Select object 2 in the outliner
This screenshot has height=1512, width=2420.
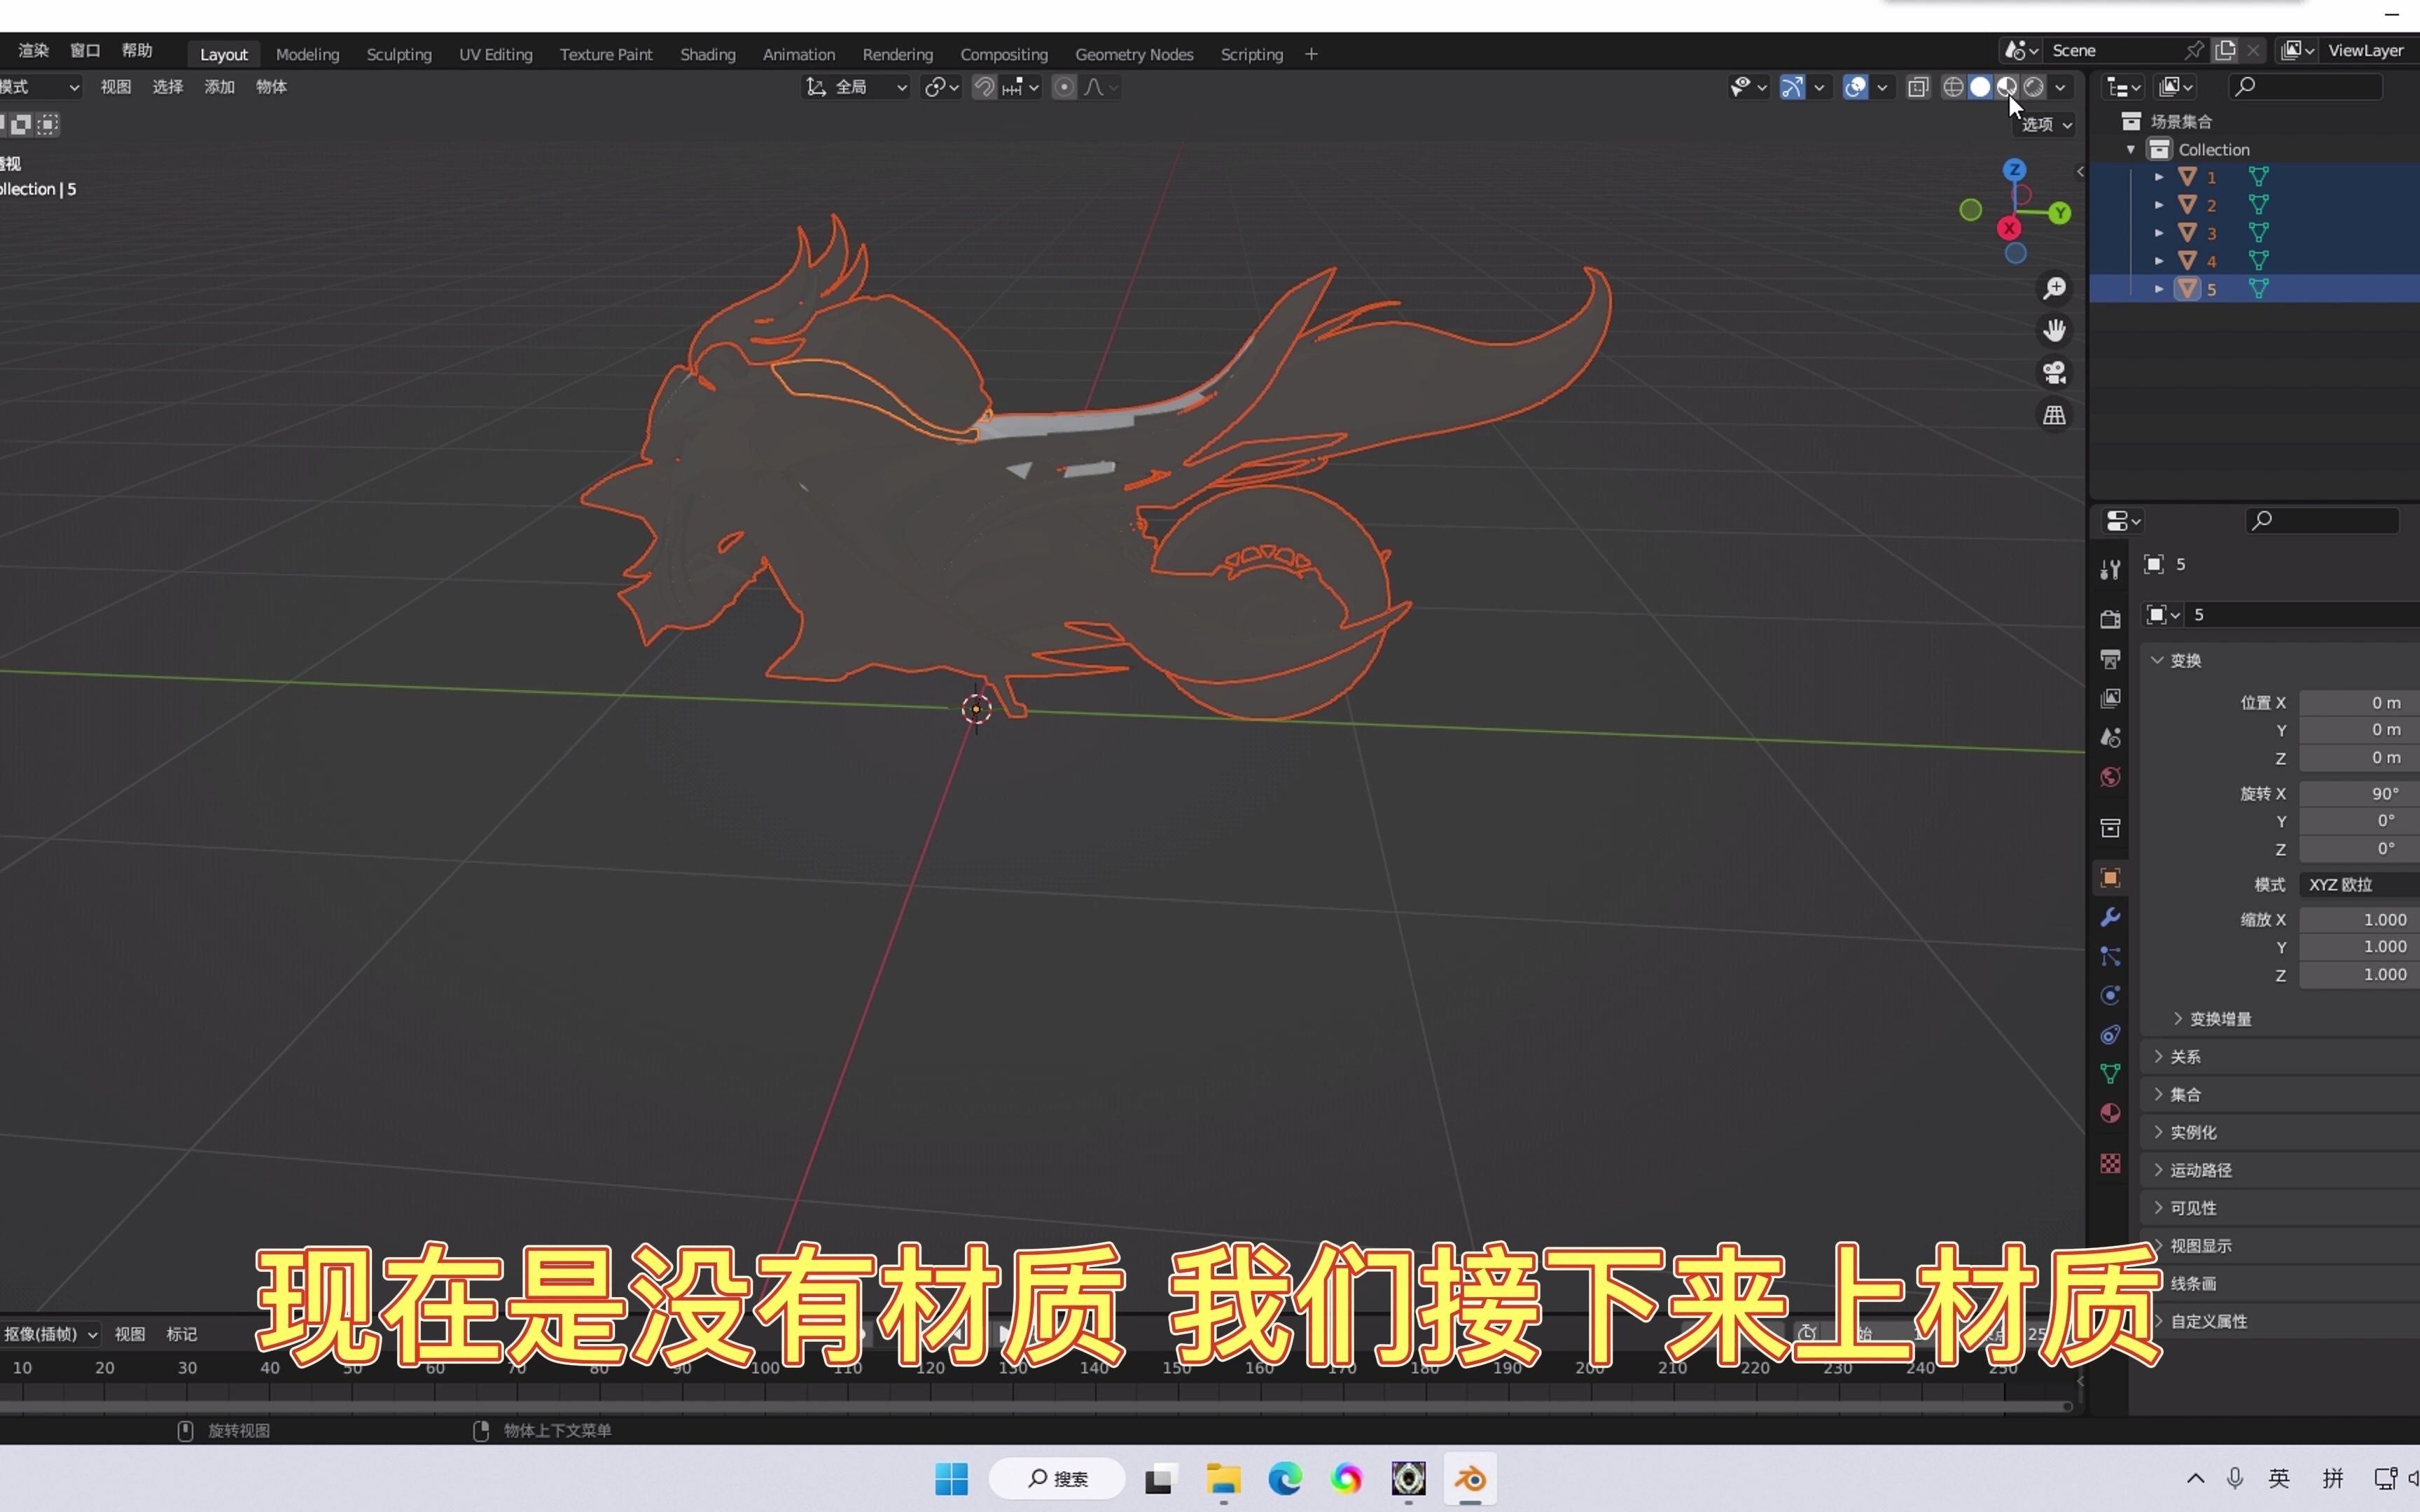pos(2212,205)
